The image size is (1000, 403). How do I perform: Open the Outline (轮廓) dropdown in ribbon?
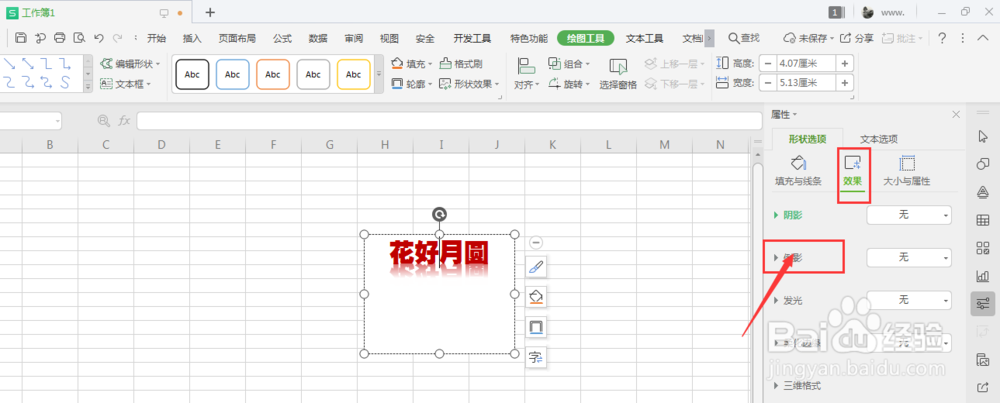(x=412, y=84)
